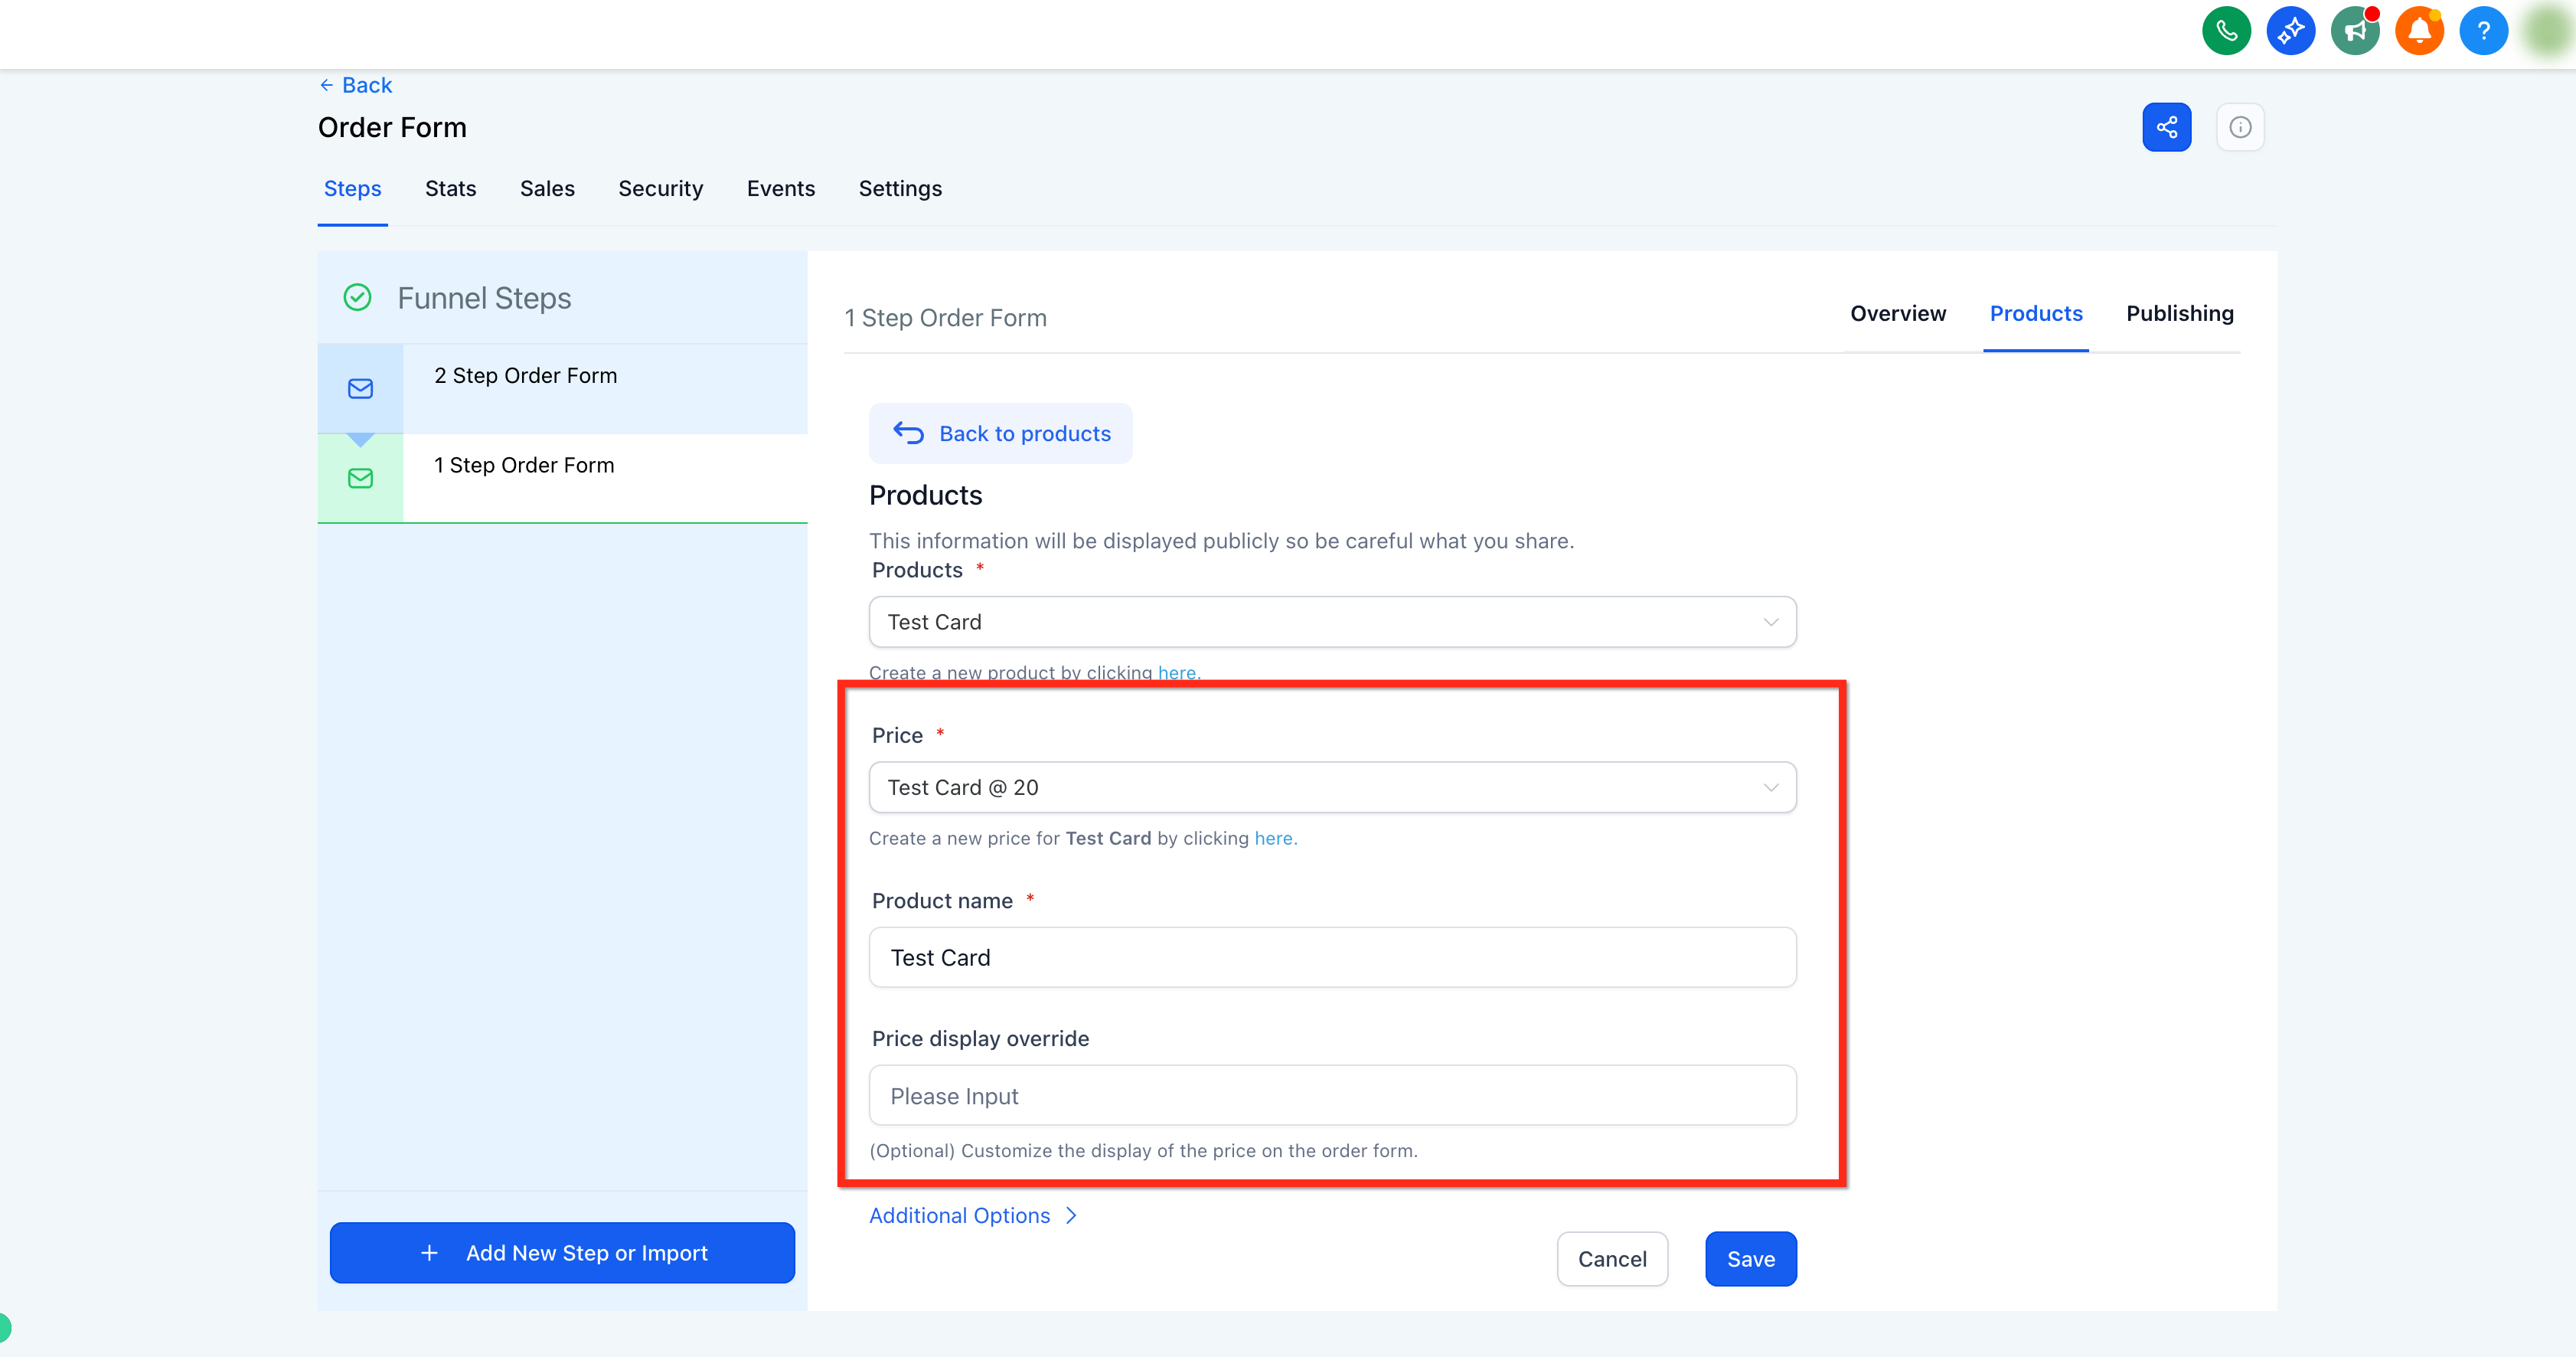
Task: Click the envelope icon for 2 Step Order Form
Action: tap(360, 389)
